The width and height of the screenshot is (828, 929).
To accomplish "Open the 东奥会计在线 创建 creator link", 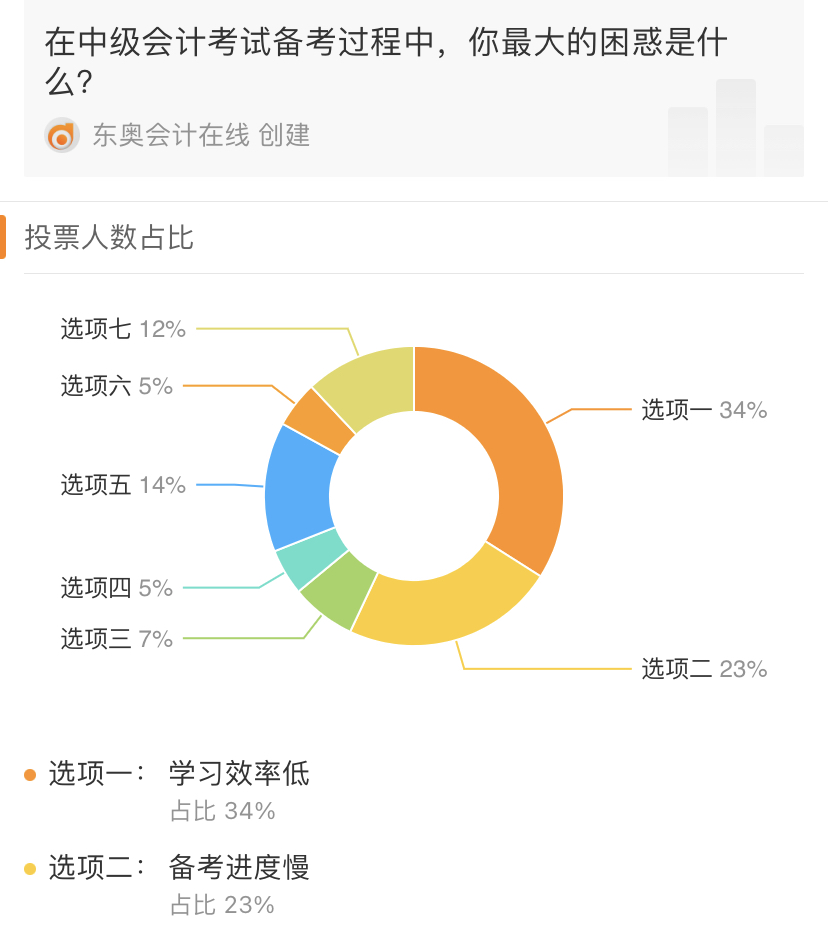I will [x=201, y=135].
